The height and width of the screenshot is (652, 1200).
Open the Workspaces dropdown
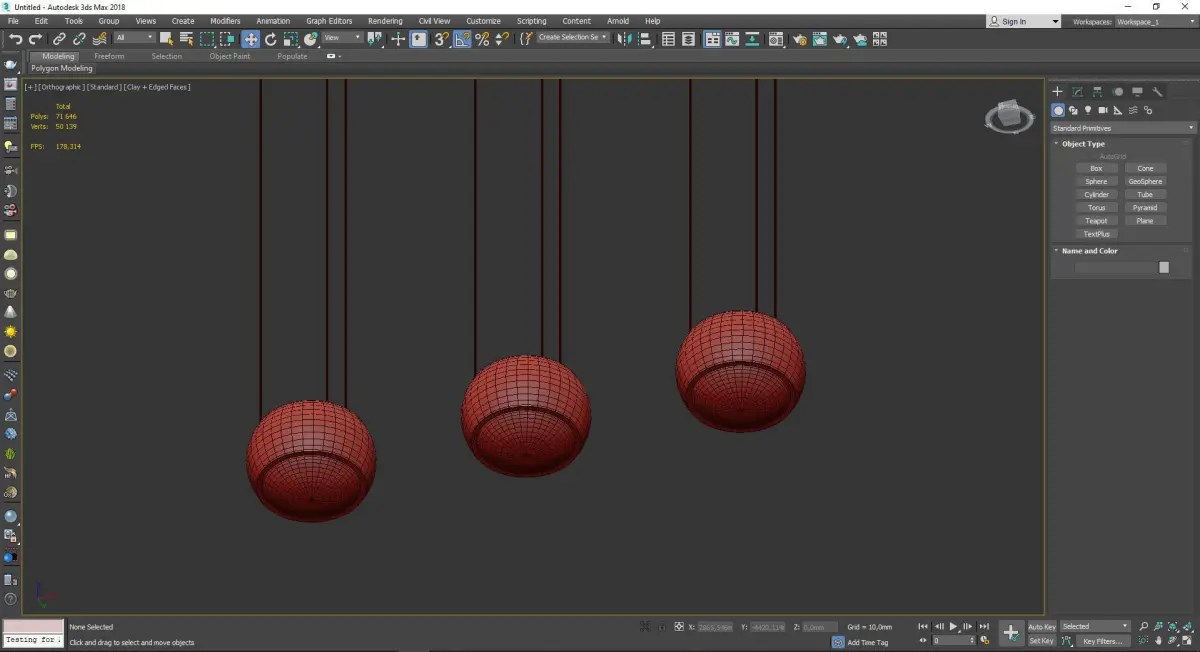(x=1154, y=21)
